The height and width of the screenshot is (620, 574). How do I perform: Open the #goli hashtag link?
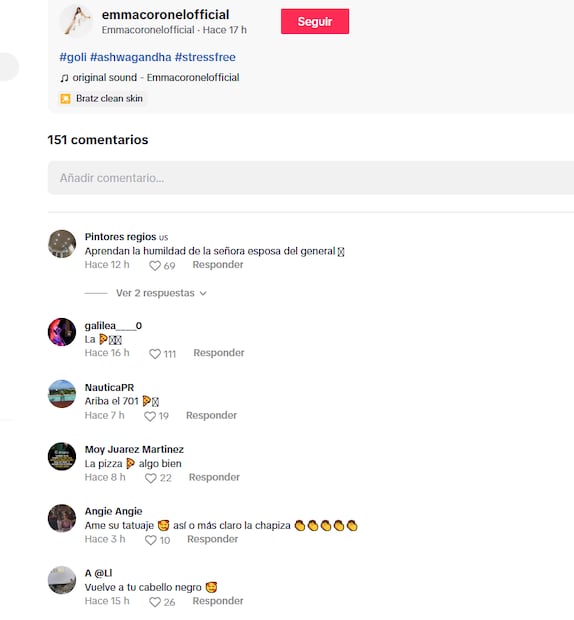coord(73,57)
